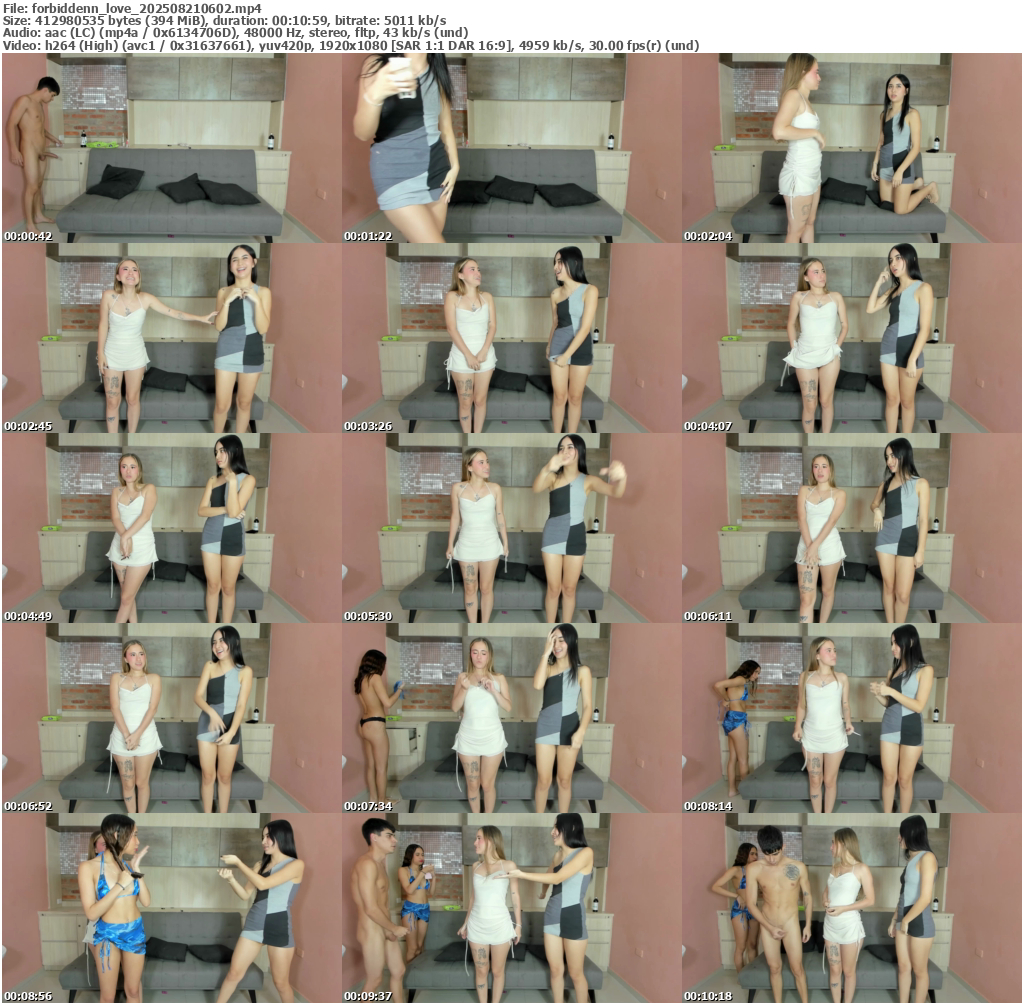Select the 00:06:52 thumbnail
Image resolution: width=1024 pixels, height=1003 pixels.
pyautogui.click(x=171, y=718)
